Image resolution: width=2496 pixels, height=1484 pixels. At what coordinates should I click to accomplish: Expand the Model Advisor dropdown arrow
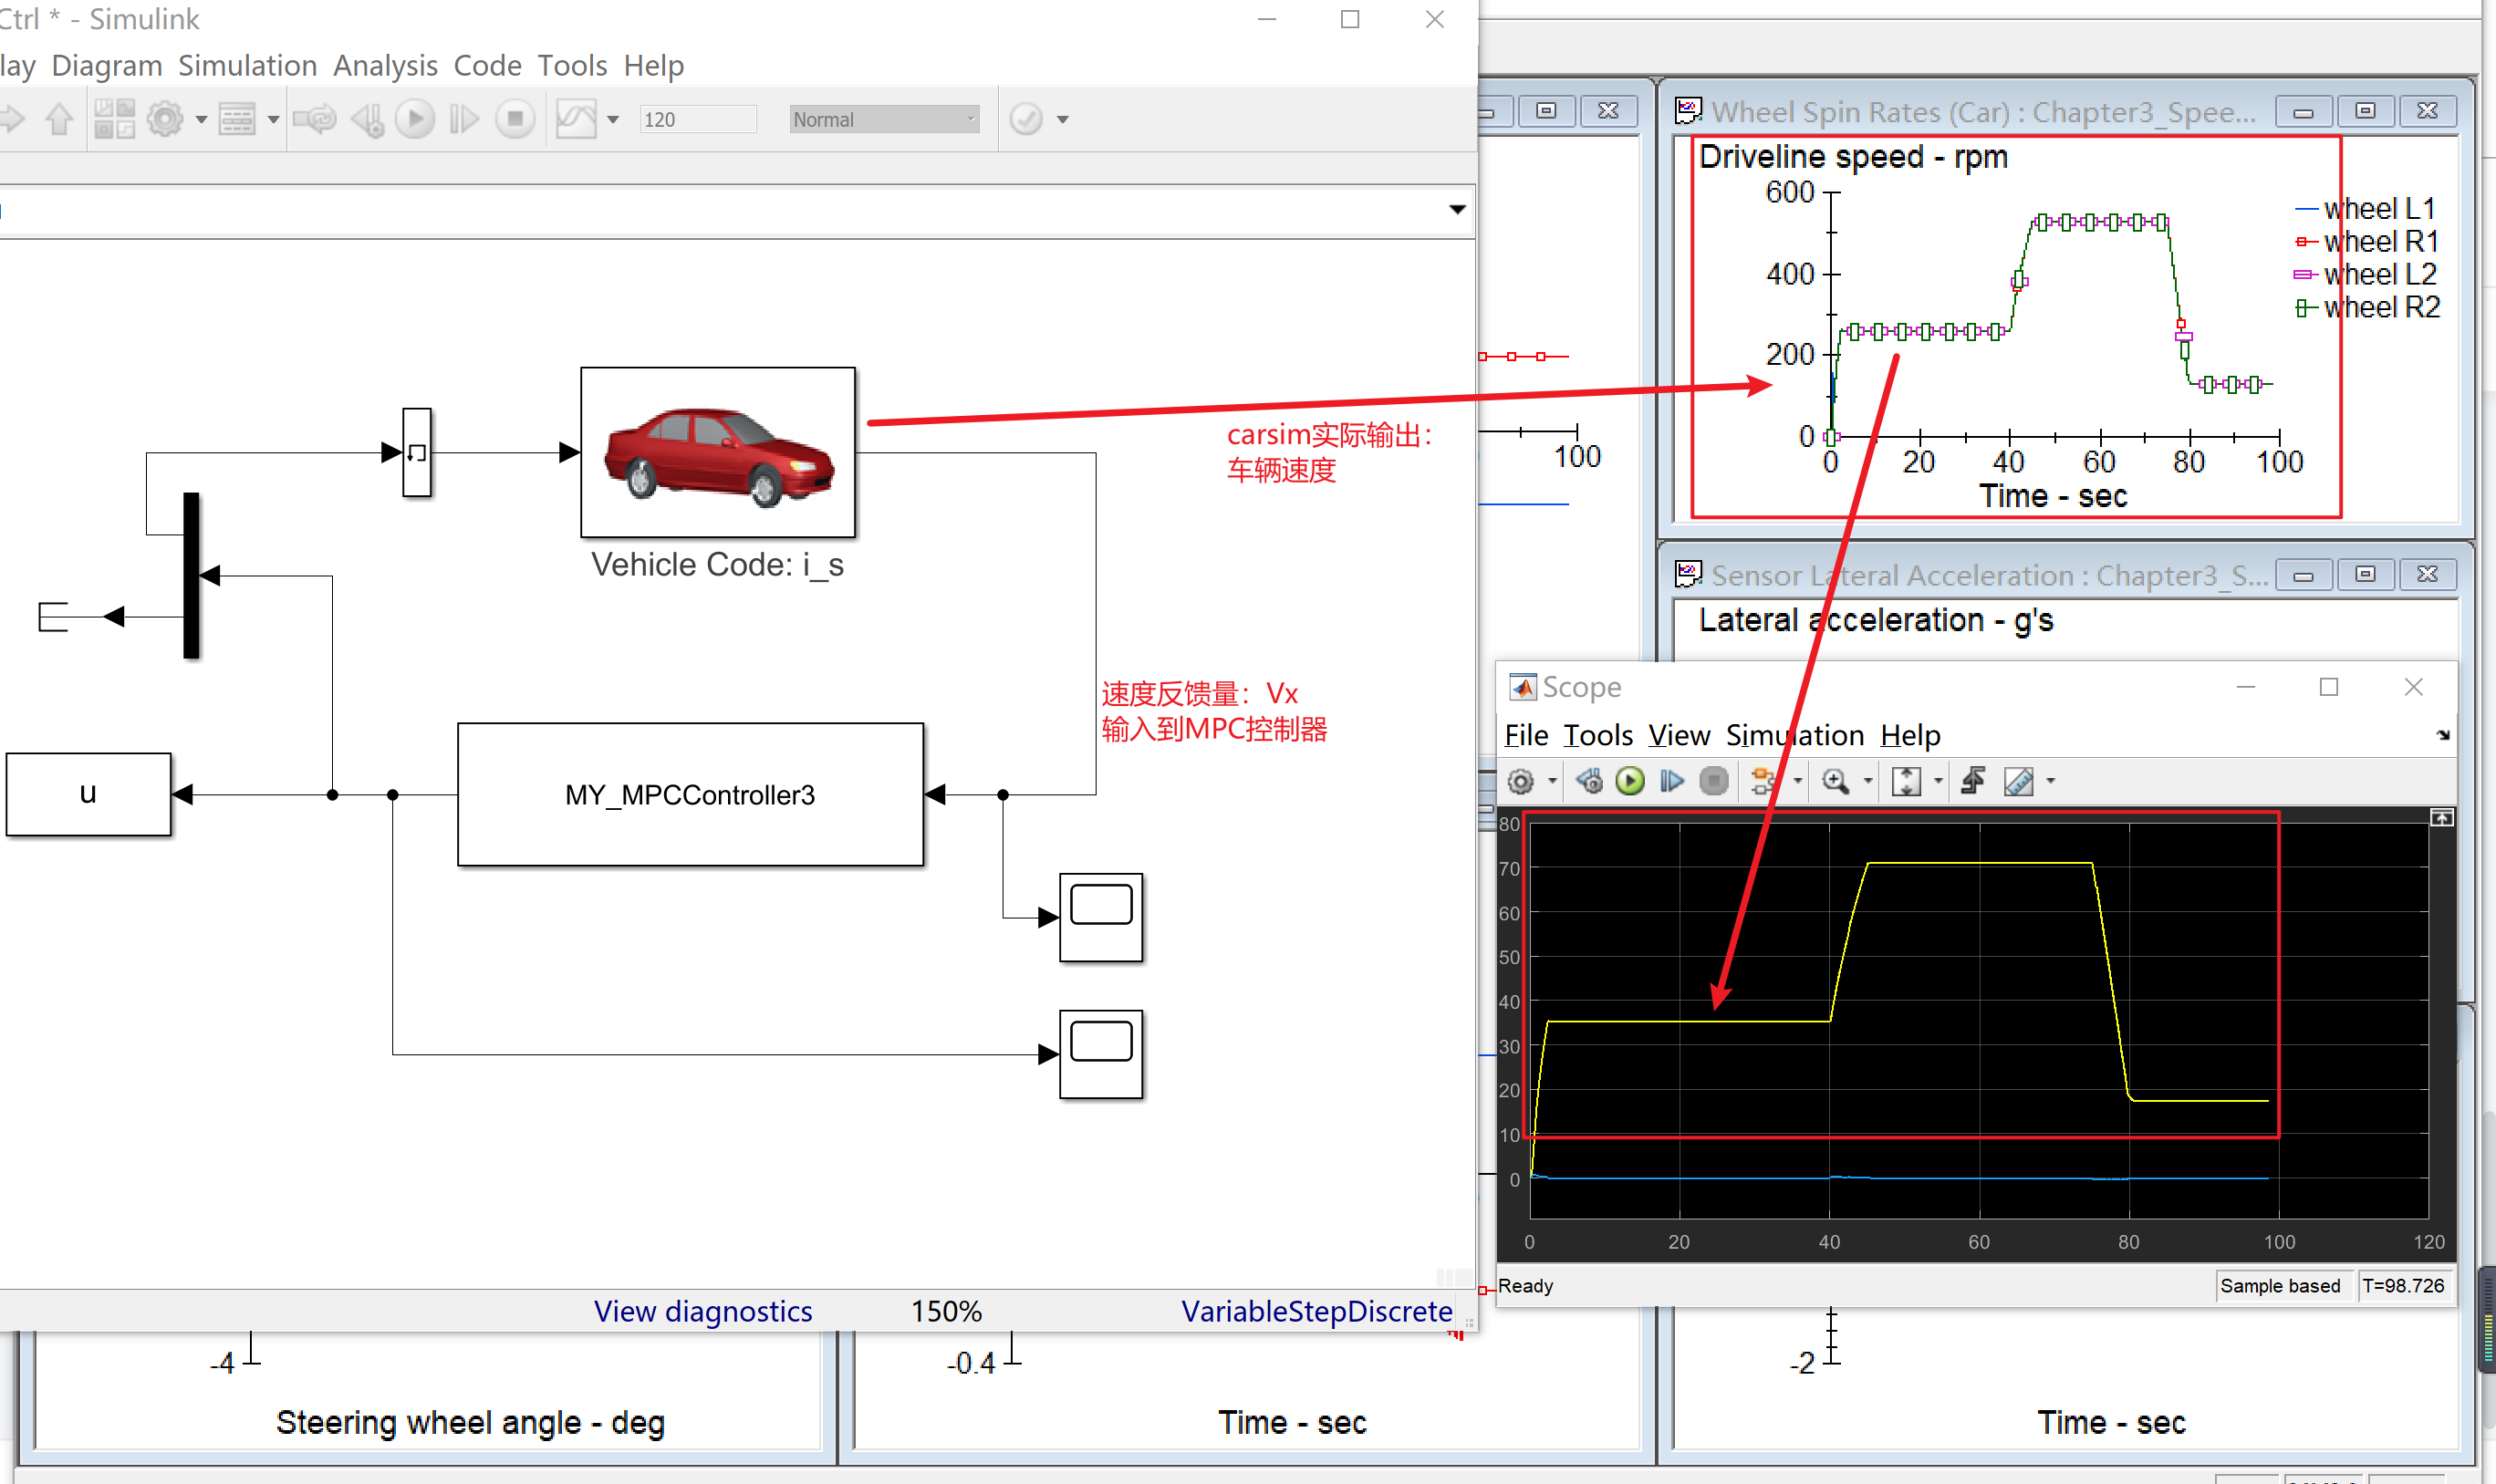click(1063, 120)
